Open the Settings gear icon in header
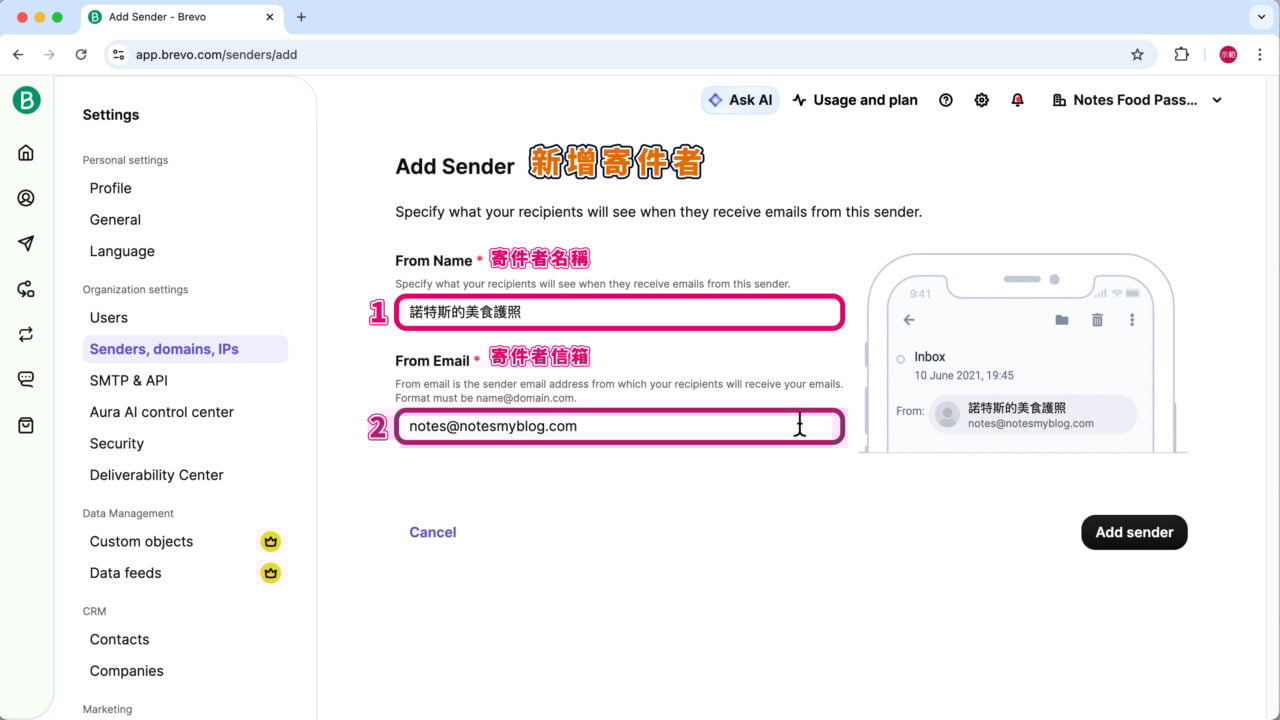This screenshot has height=720, width=1280. pyautogui.click(x=981, y=99)
